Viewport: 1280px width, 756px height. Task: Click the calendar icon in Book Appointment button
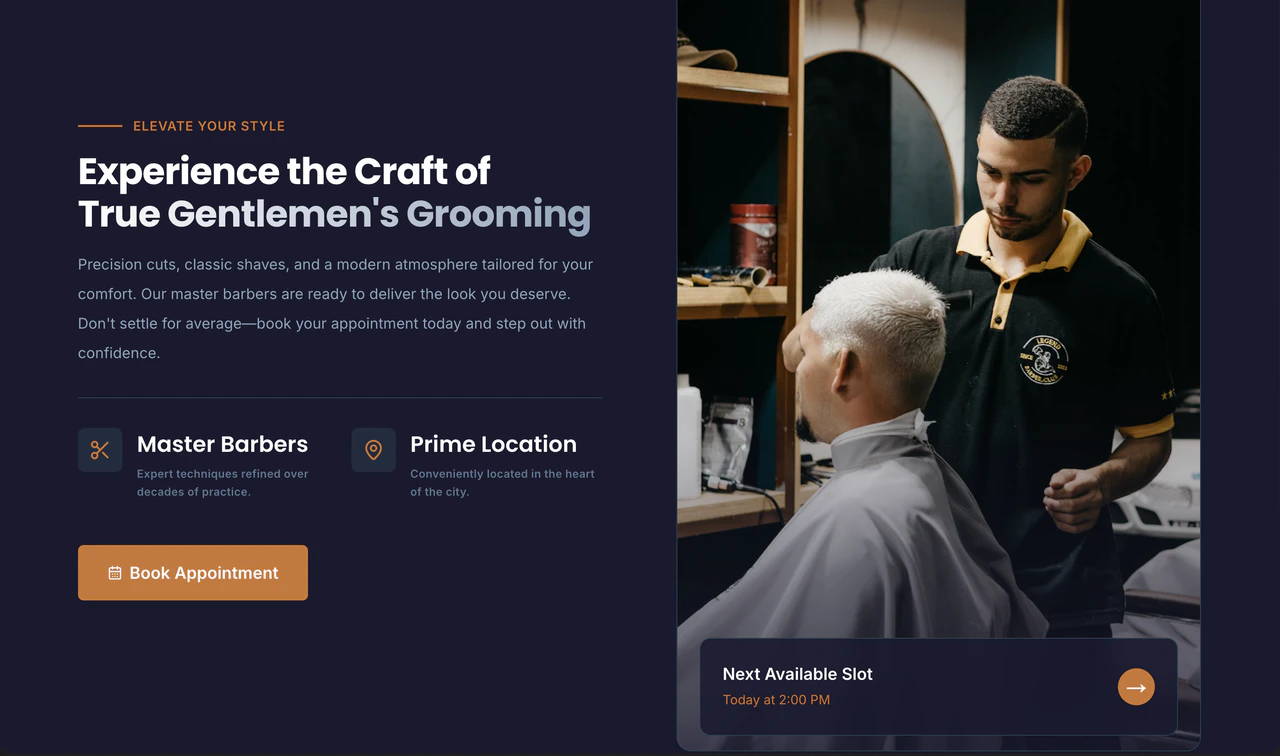pyautogui.click(x=115, y=573)
